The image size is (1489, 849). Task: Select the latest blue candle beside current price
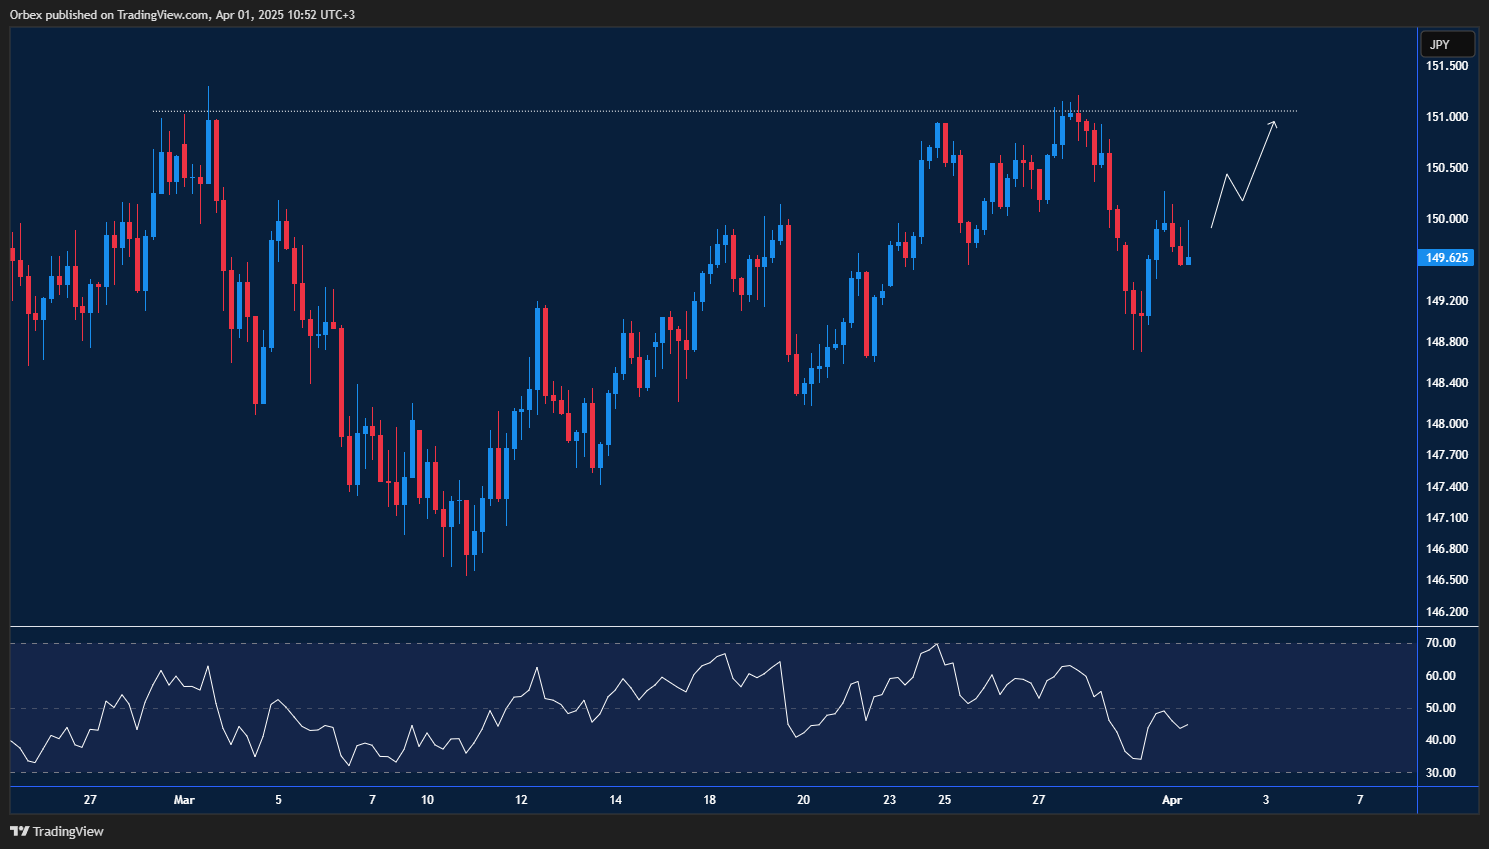click(1188, 261)
